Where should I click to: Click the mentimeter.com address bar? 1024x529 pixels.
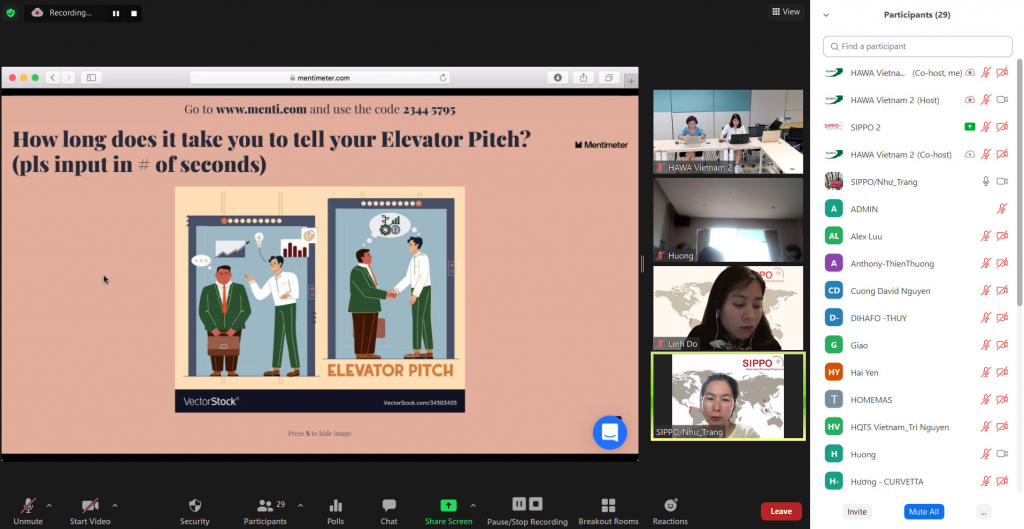click(x=320, y=78)
